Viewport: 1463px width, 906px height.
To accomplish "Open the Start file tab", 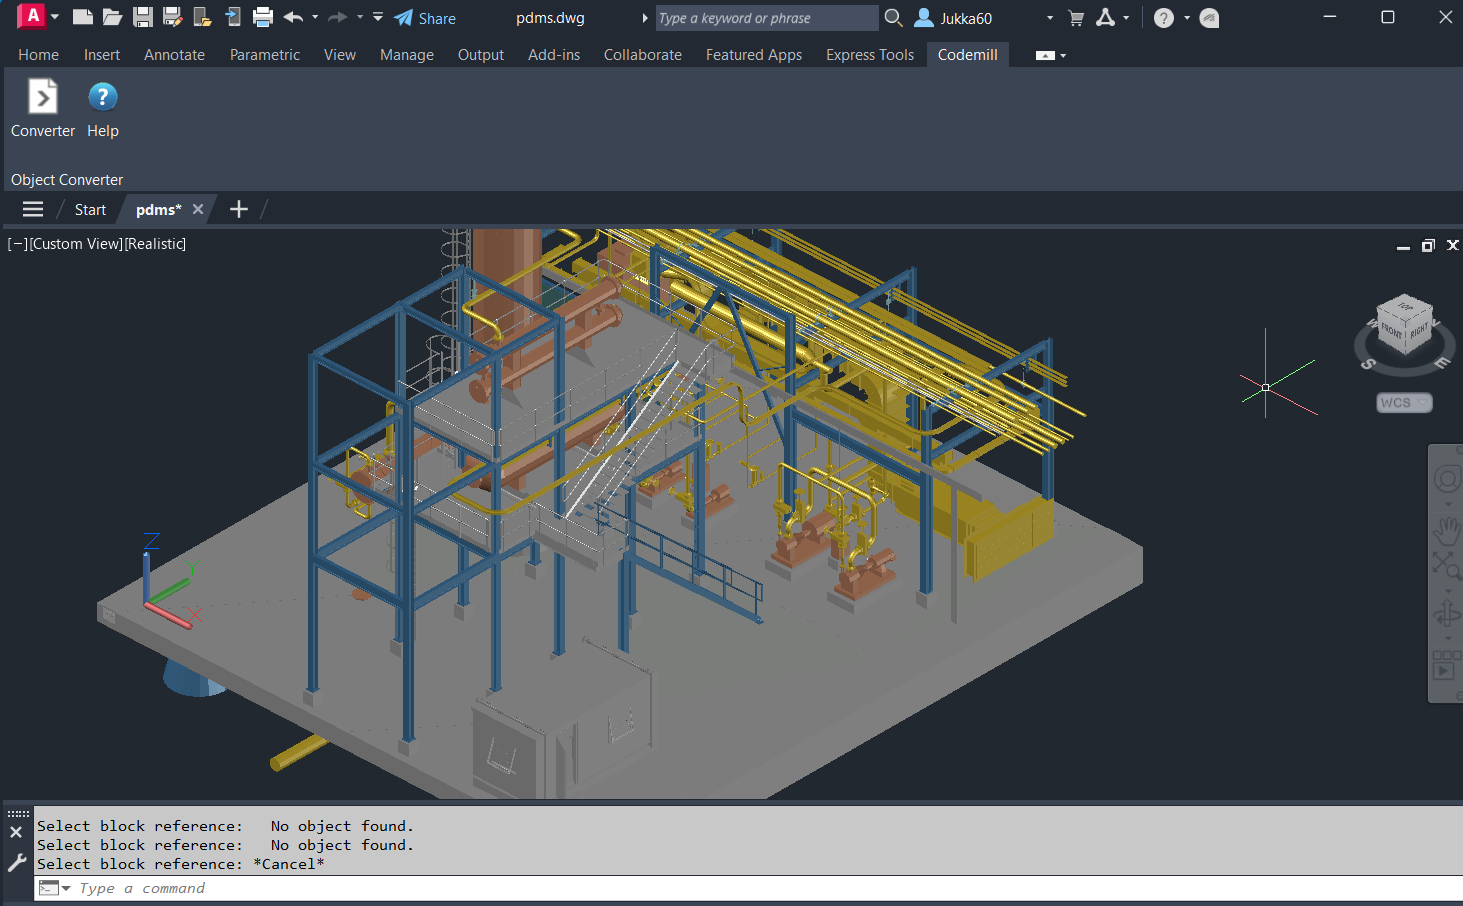I will 90,209.
